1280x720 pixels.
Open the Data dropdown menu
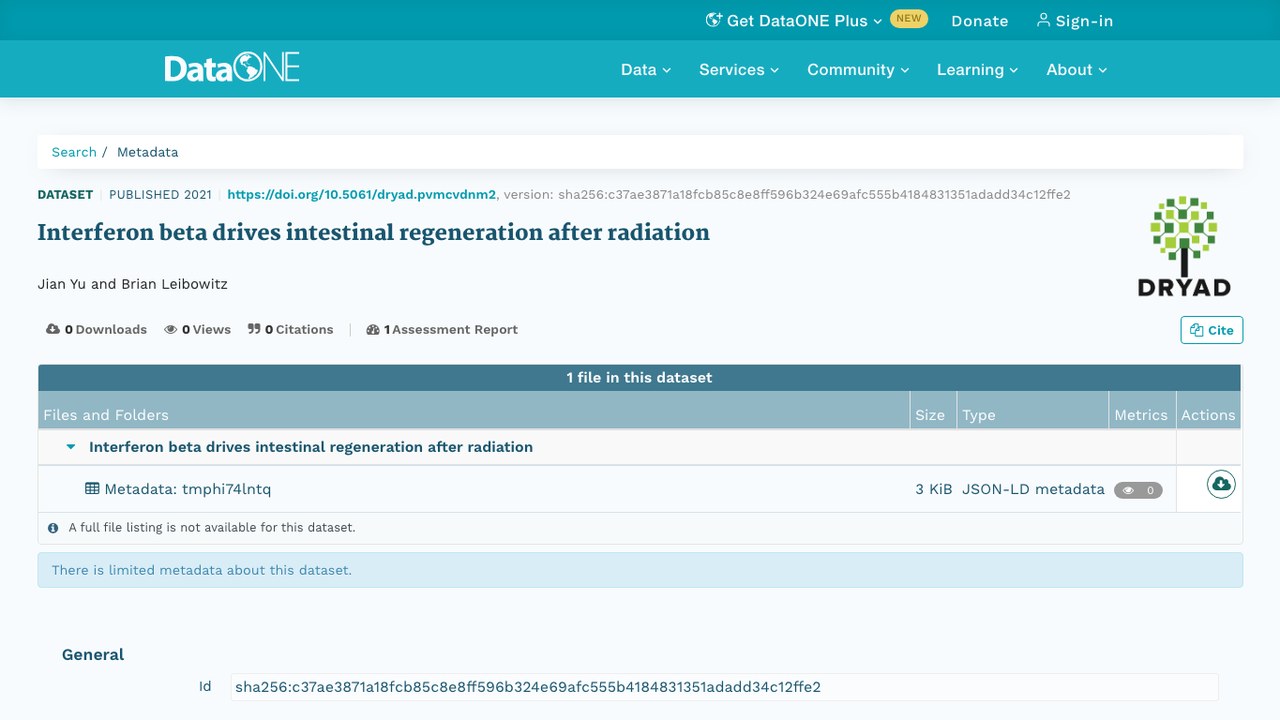pos(646,69)
